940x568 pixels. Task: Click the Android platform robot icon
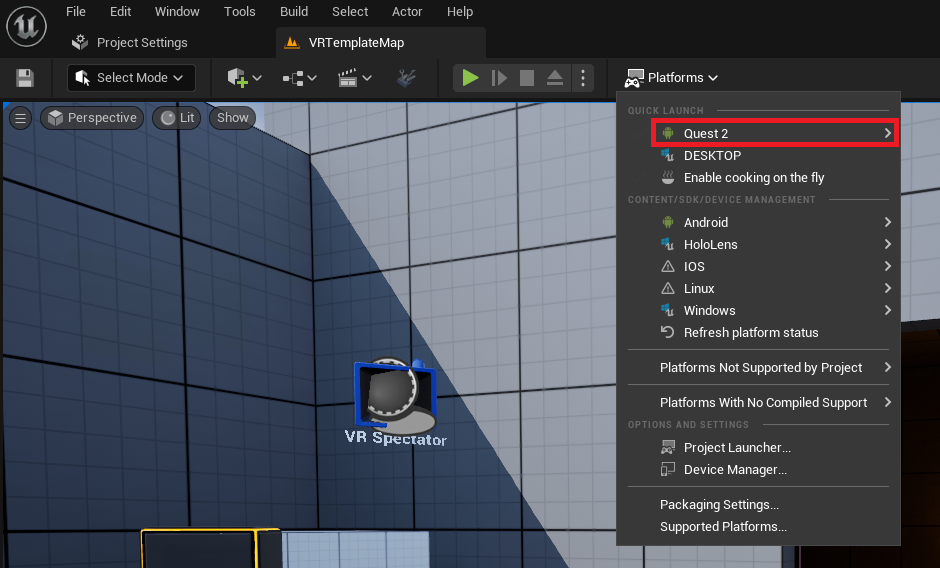click(668, 222)
